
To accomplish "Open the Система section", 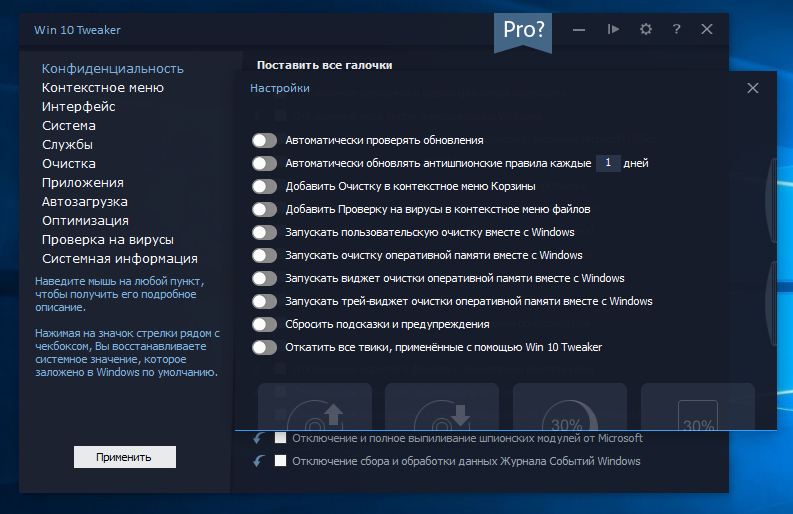I will click(69, 125).
